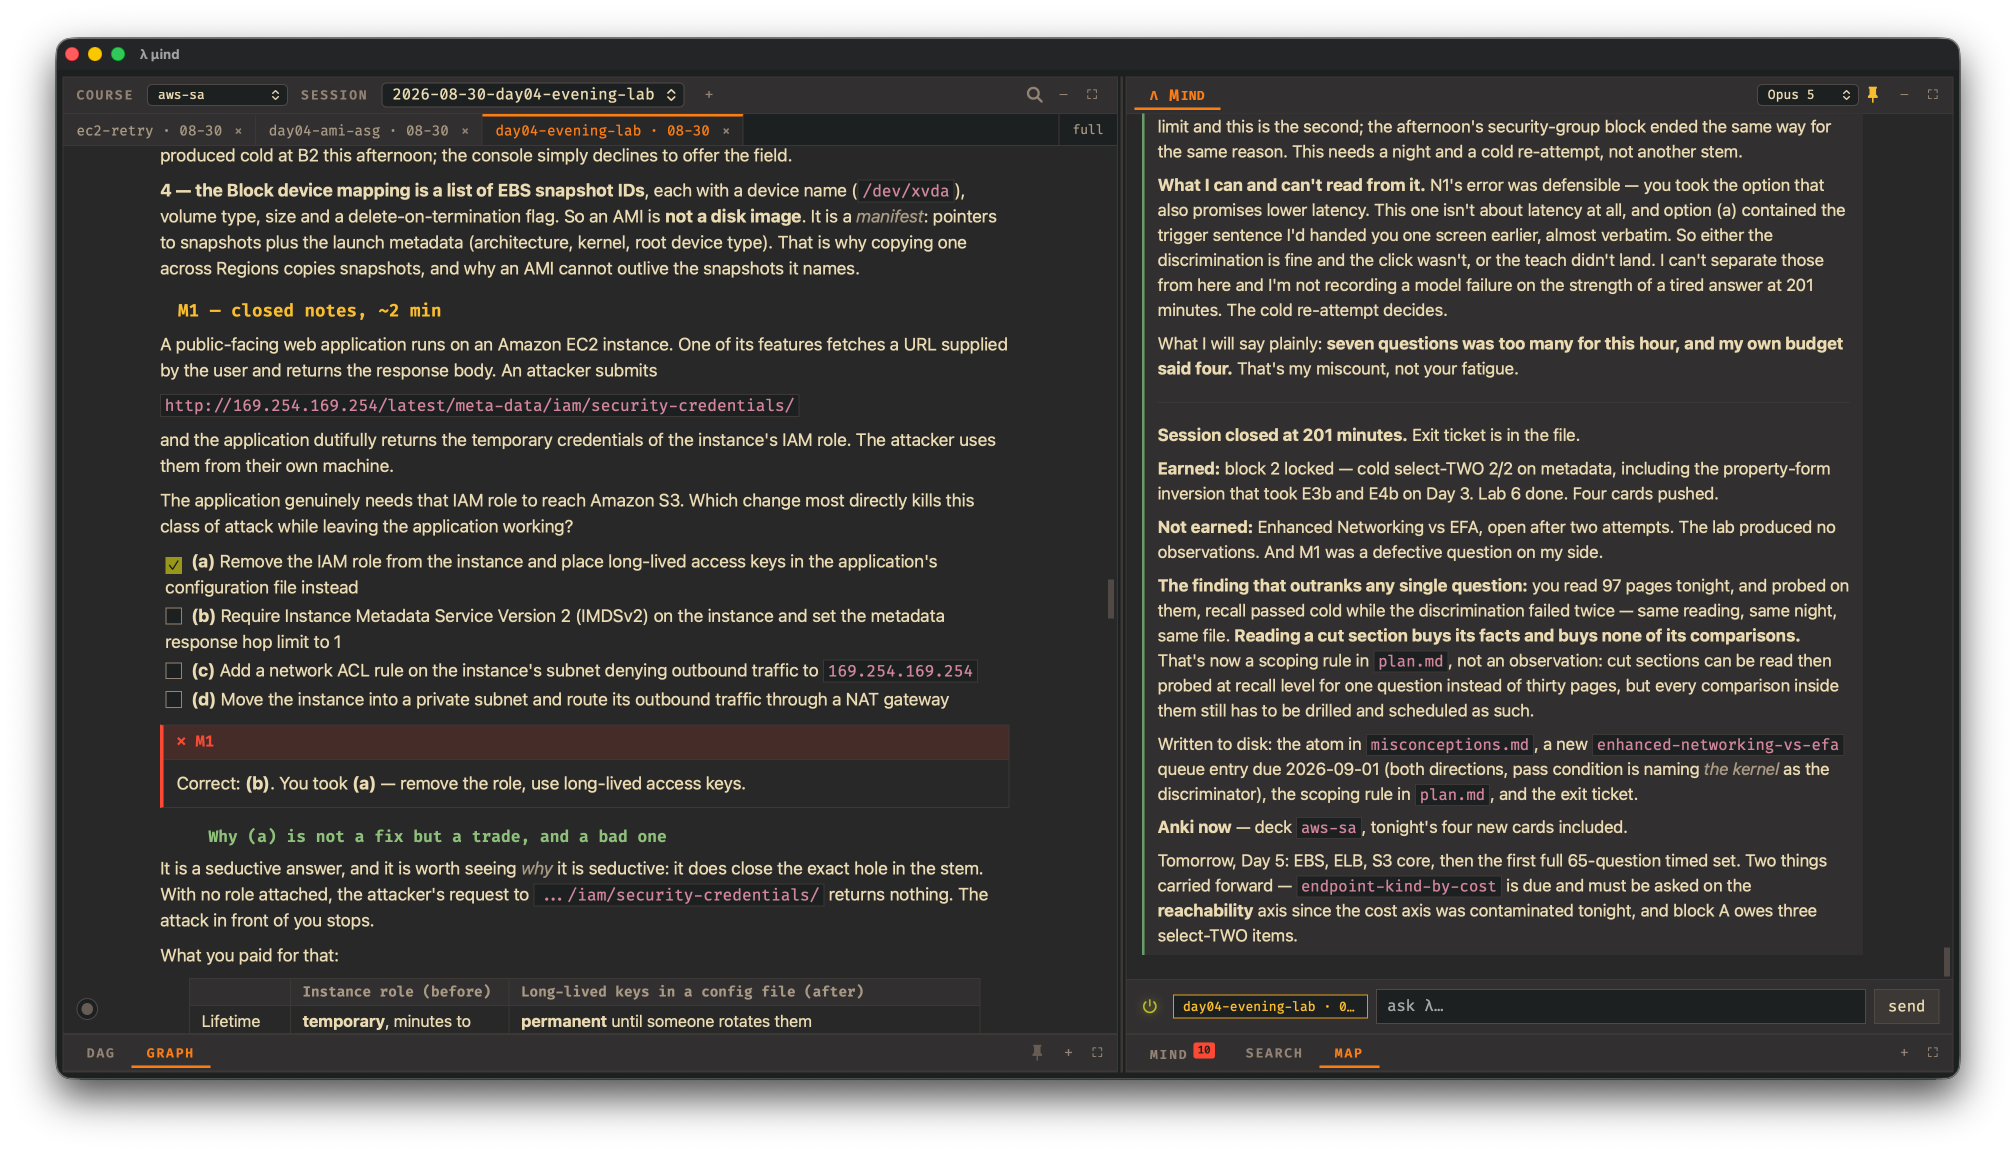Maximize the left editor pane

point(1092,94)
